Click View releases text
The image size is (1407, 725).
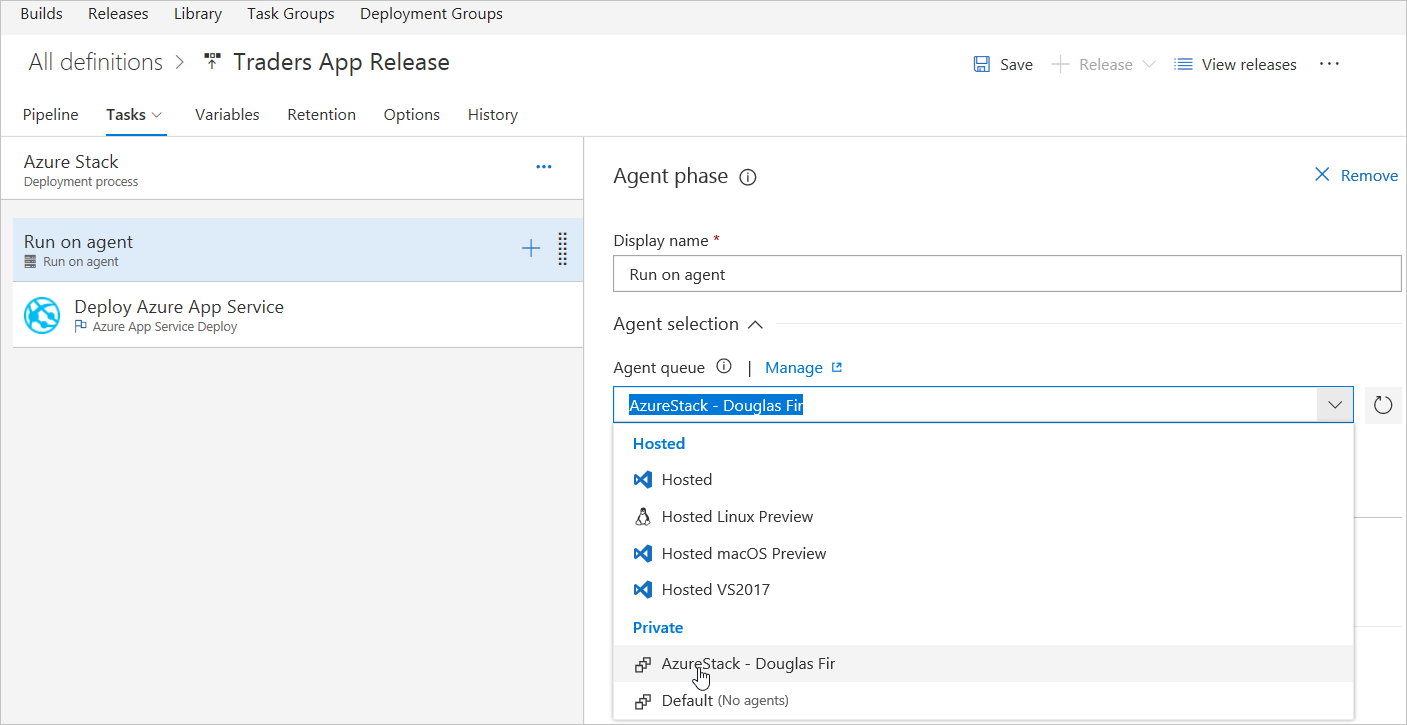[1249, 65]
